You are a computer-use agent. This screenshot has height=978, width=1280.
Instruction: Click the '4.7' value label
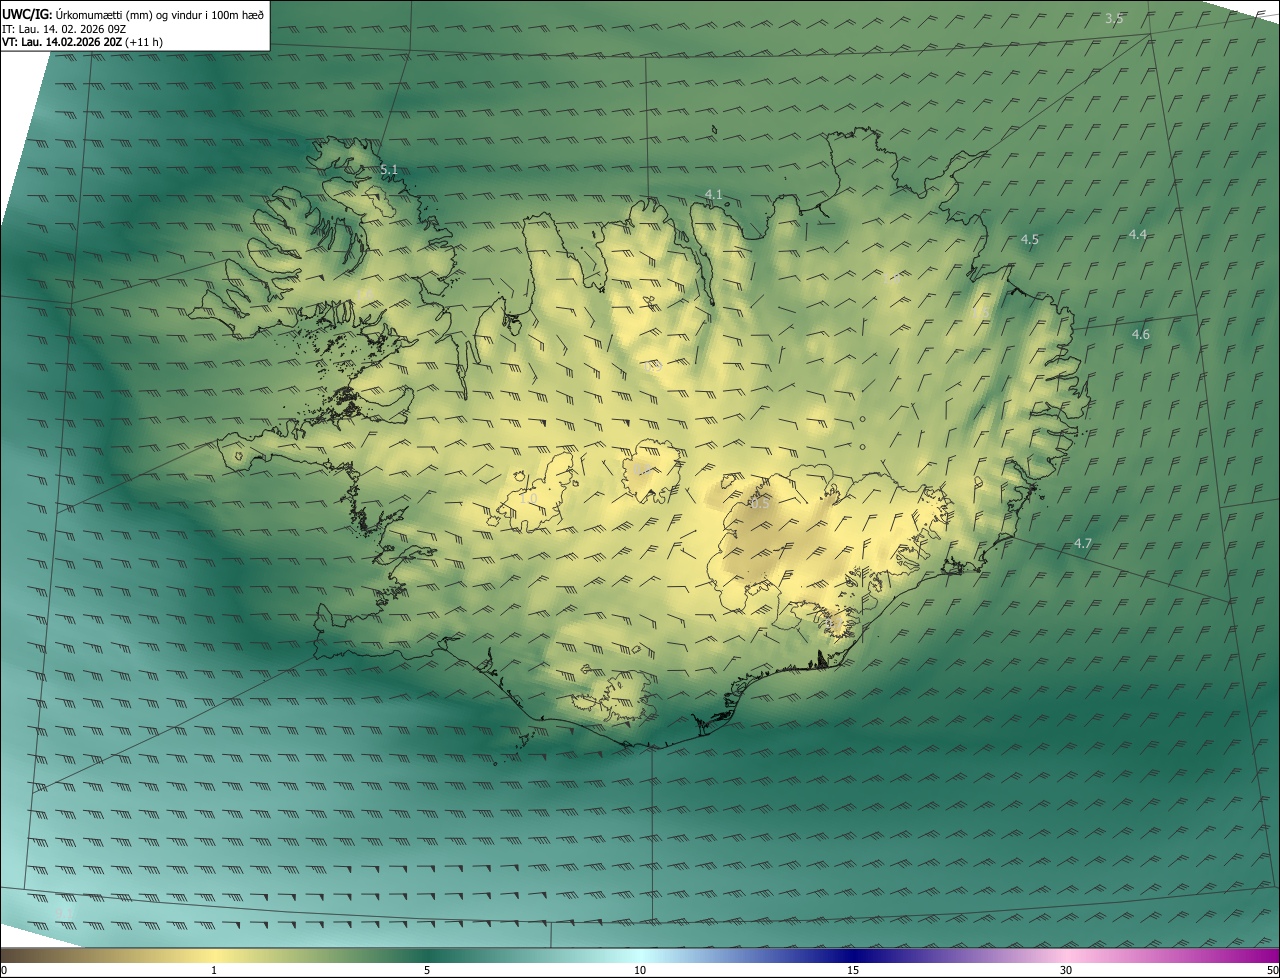[1083, 543]
